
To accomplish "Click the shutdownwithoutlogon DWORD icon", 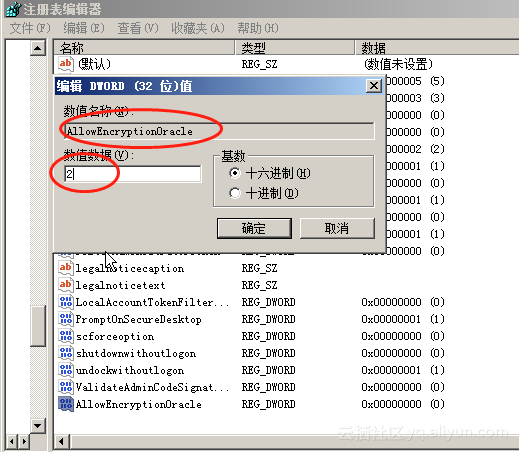I will (65, 353).
